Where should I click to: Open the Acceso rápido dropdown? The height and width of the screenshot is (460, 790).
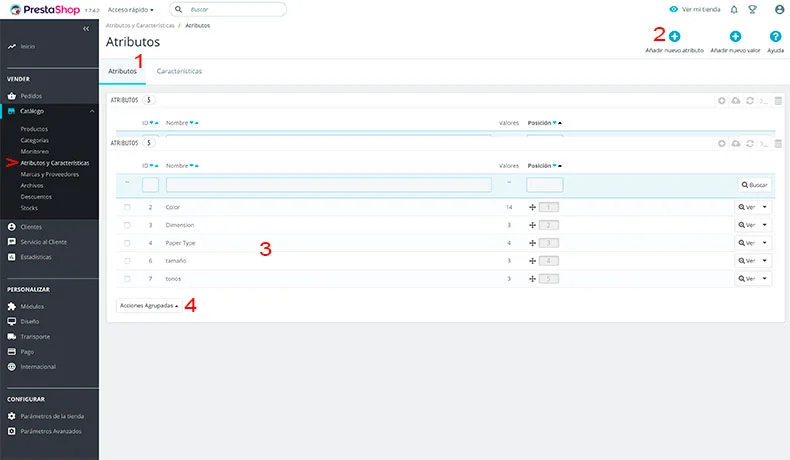click(130, 10)
